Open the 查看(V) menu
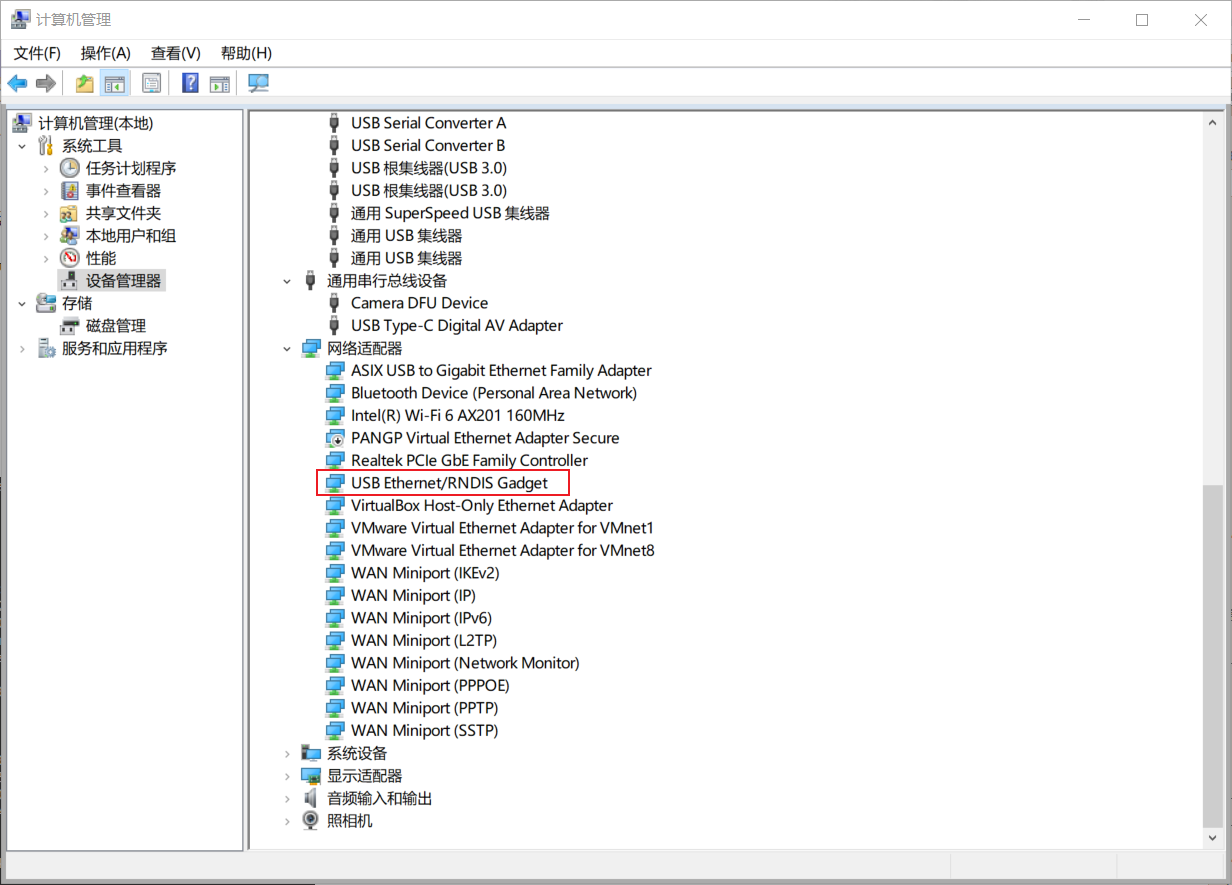The image size is (1232, 885). coord(175,53)
